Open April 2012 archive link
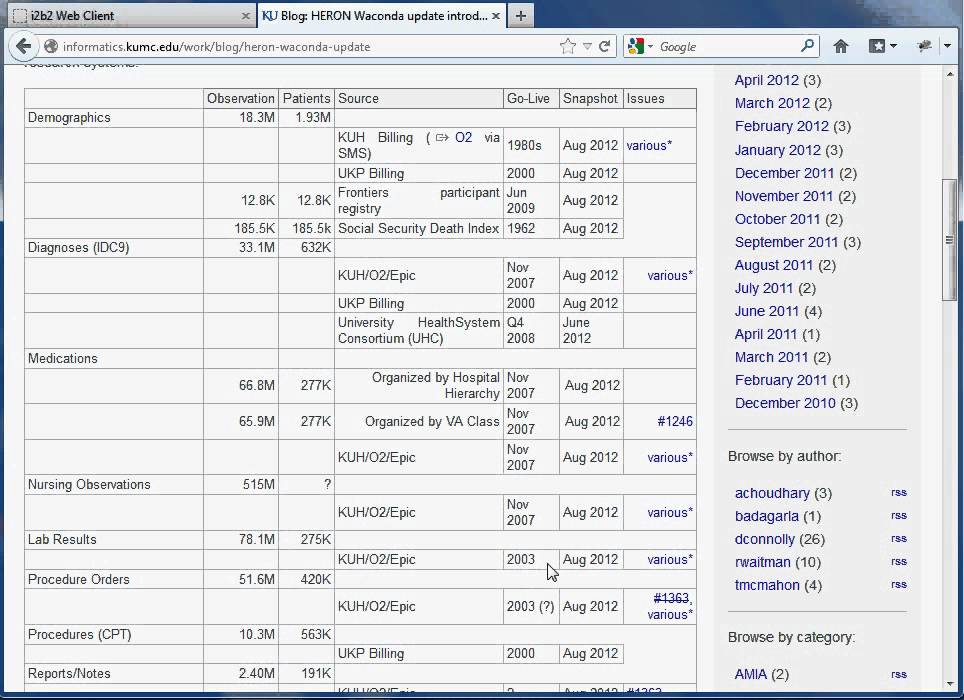The height and width of the screenshot is (700, 964). click(767, 81)
